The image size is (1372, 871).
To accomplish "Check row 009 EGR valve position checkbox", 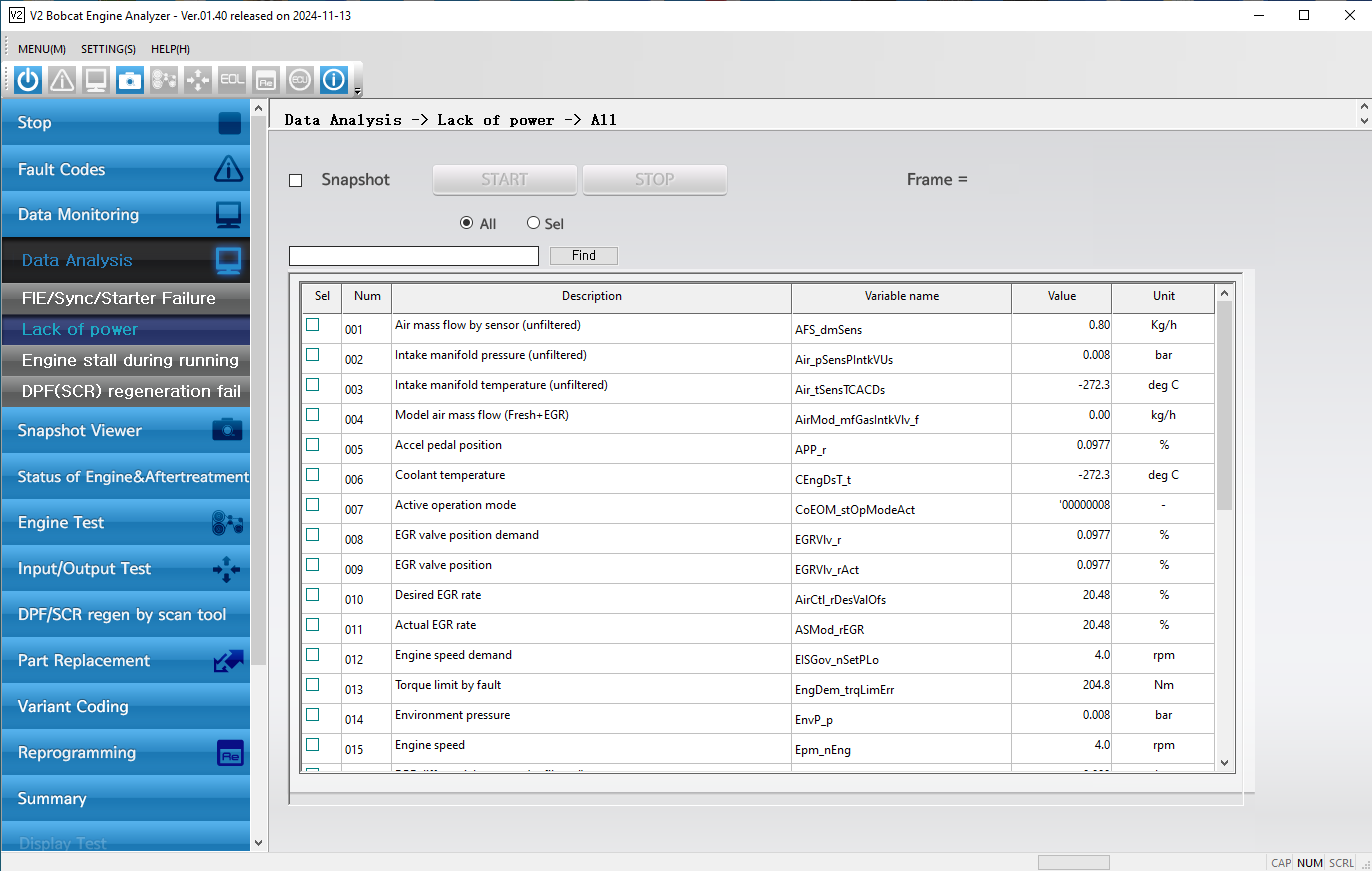I will point(313,565).
